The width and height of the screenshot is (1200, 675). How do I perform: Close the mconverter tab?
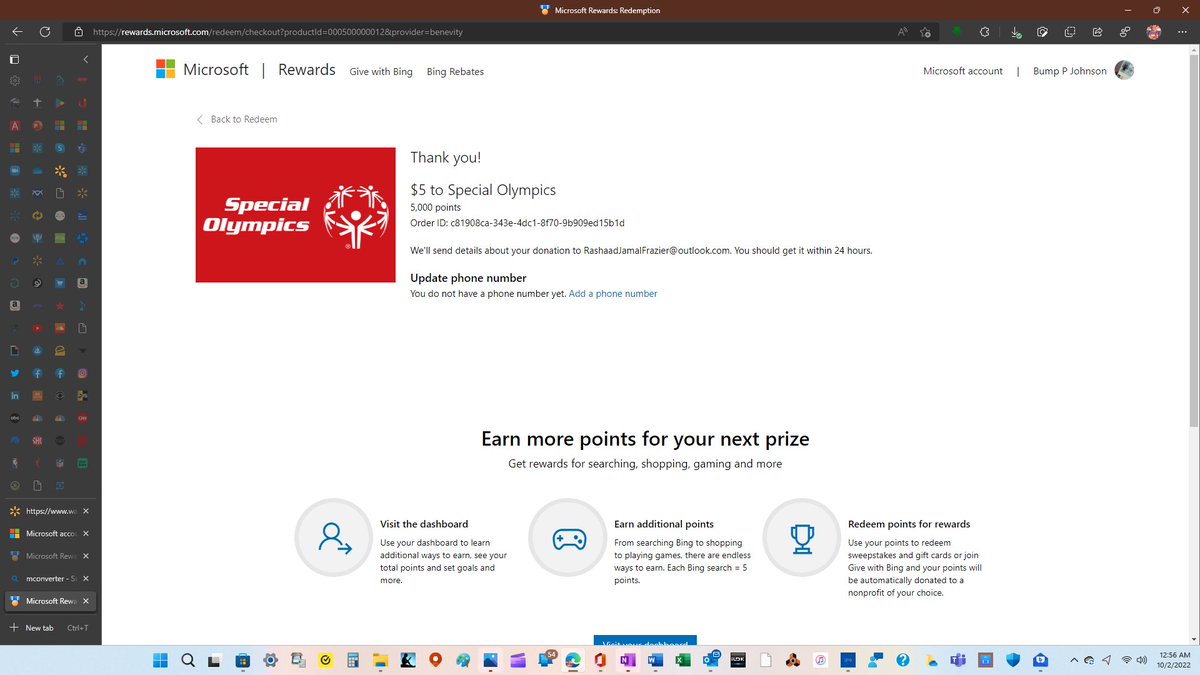(x=86, y=579)
